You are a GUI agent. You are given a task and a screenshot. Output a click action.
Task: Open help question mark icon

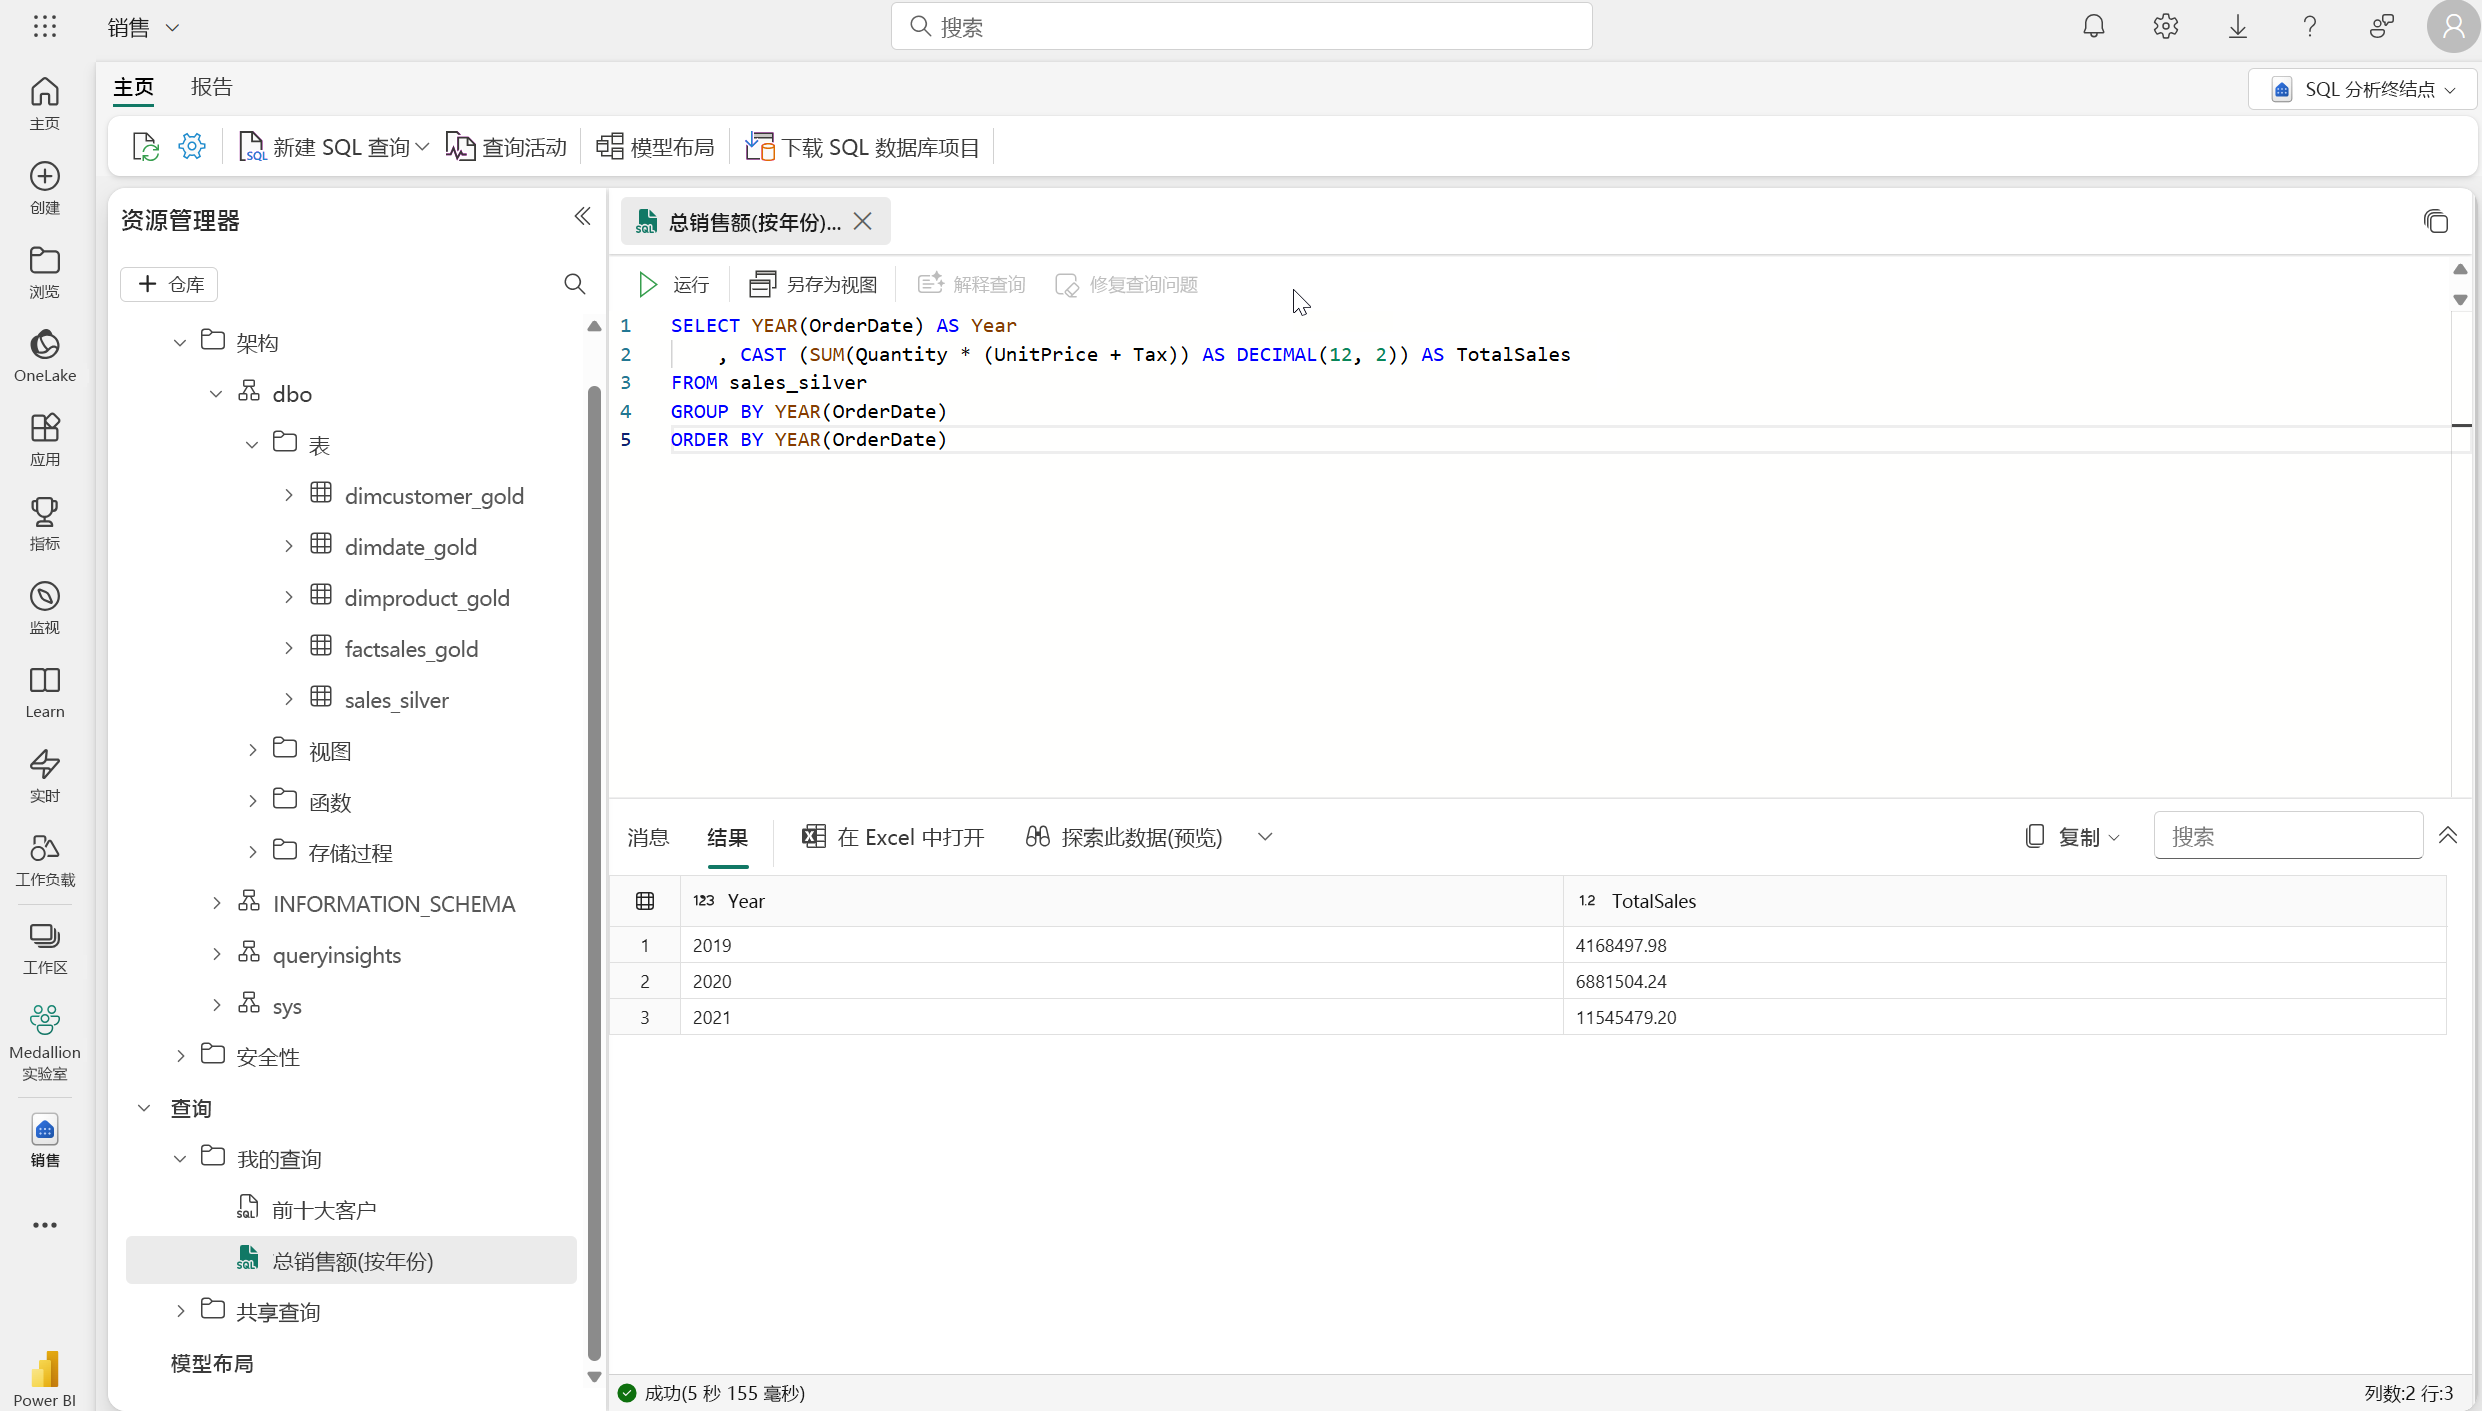coord(2310,27)
